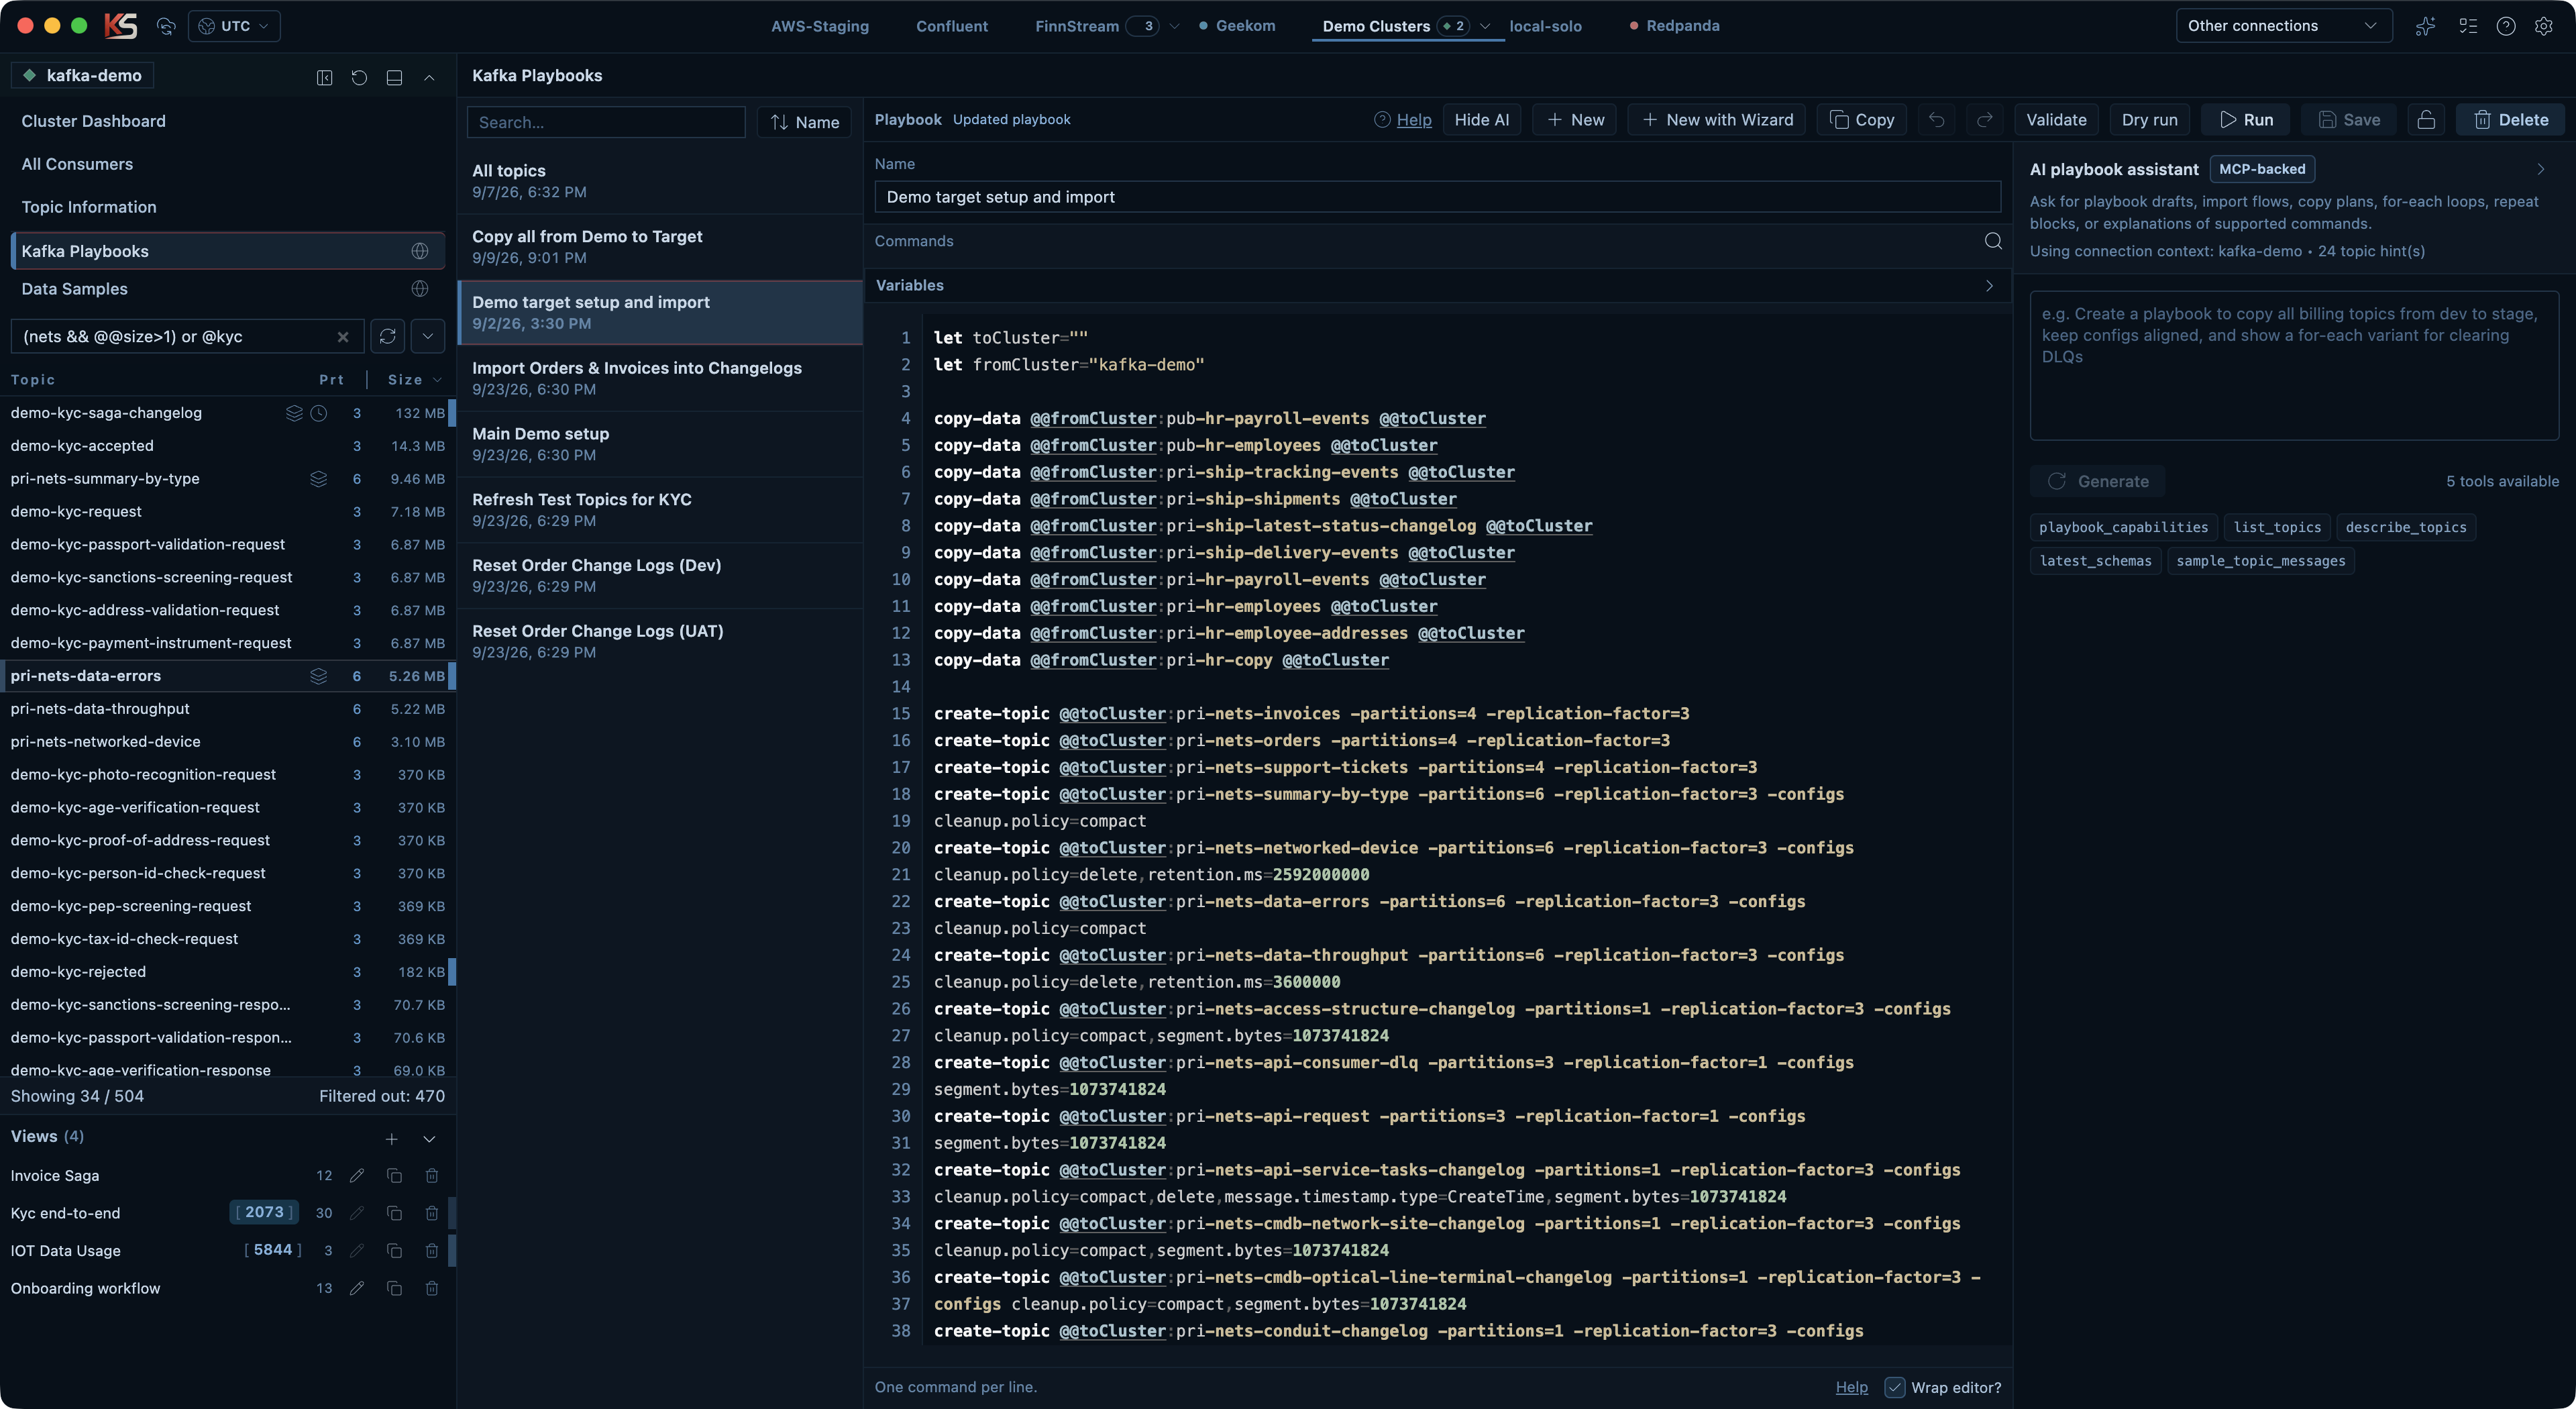Click the lock icon next to Save
The height and width of the screenshot is (1409, 2576).
(2426, 120)
